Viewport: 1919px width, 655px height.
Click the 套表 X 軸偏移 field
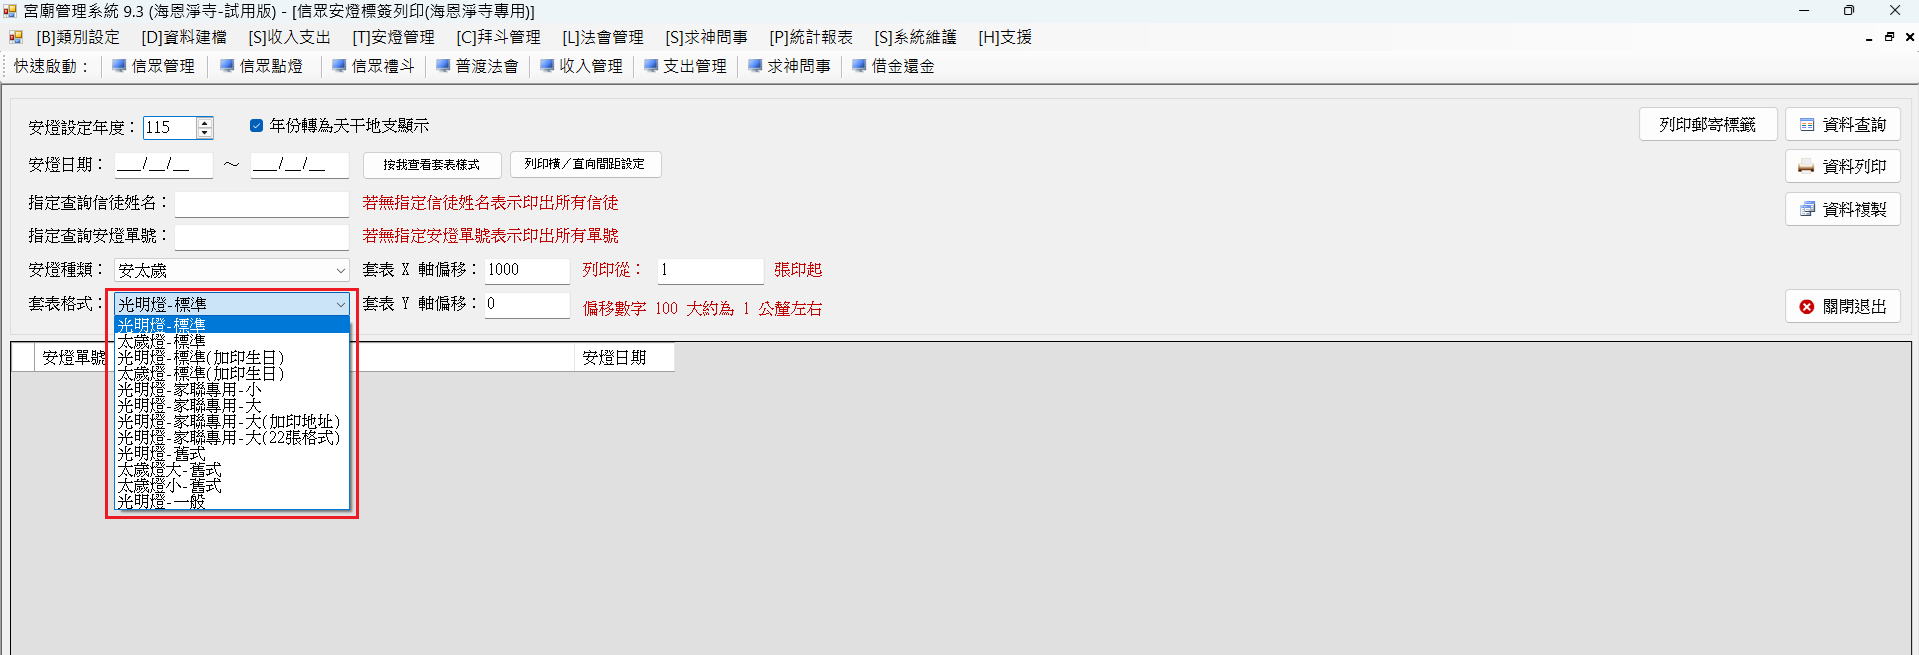point(526,270)
